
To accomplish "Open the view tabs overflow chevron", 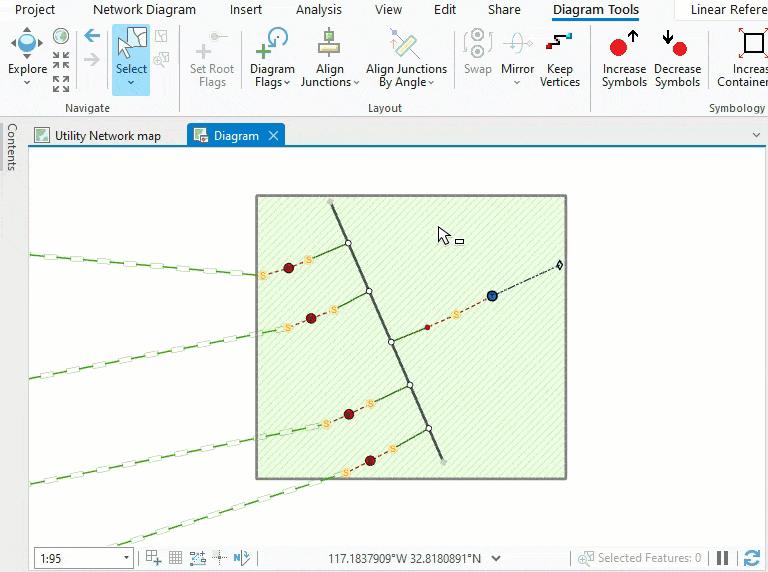I will [756, 135].
